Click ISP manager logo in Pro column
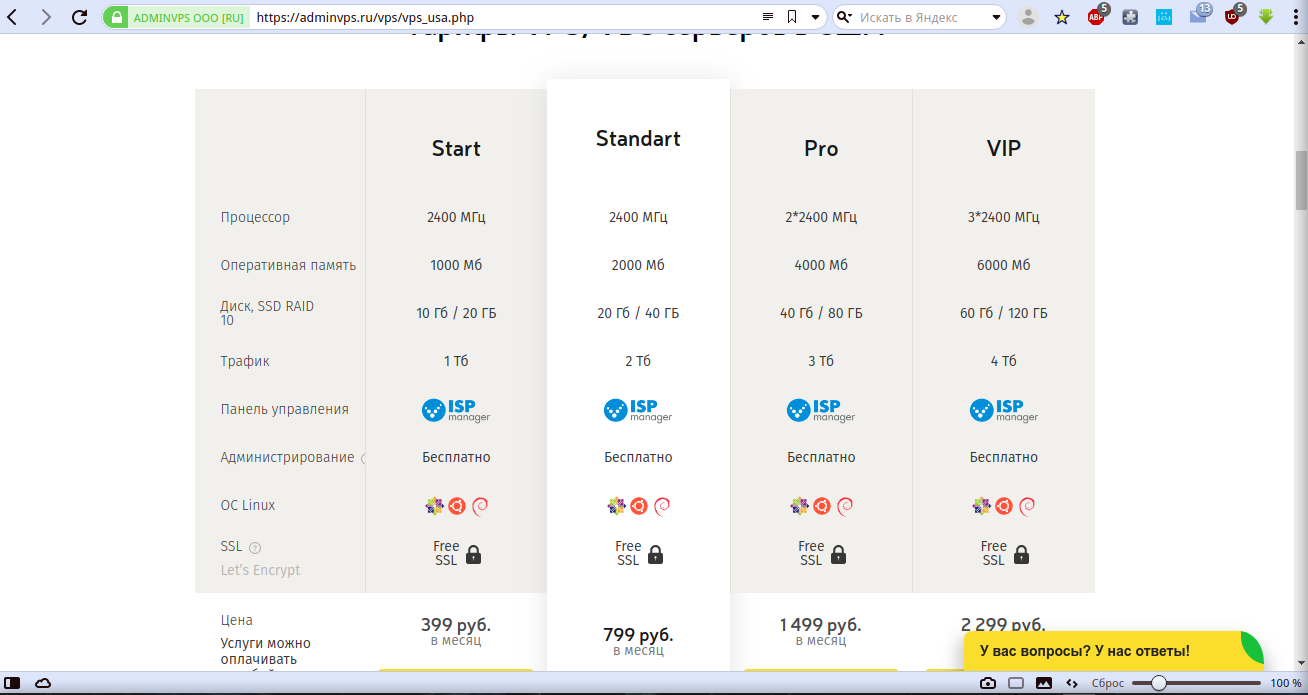The image size is (1308, 695). [821, 410]
